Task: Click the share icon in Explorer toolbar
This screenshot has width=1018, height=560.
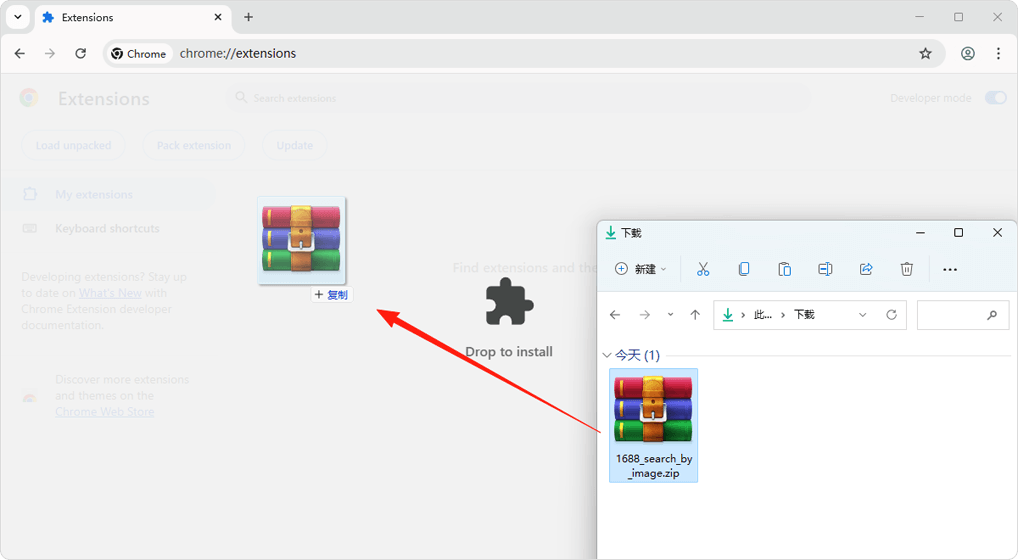Action: click(866, 269)
